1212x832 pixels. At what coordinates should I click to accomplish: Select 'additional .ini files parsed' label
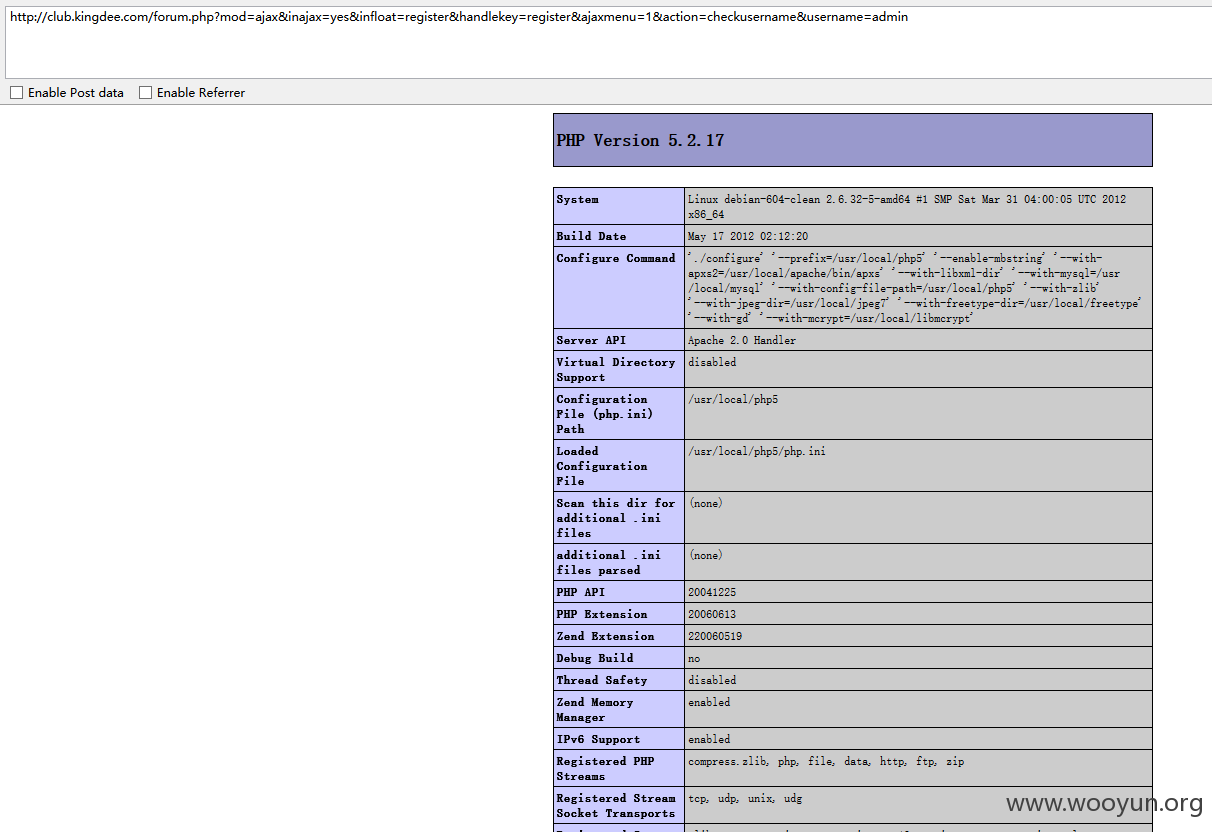click(609, 562)
